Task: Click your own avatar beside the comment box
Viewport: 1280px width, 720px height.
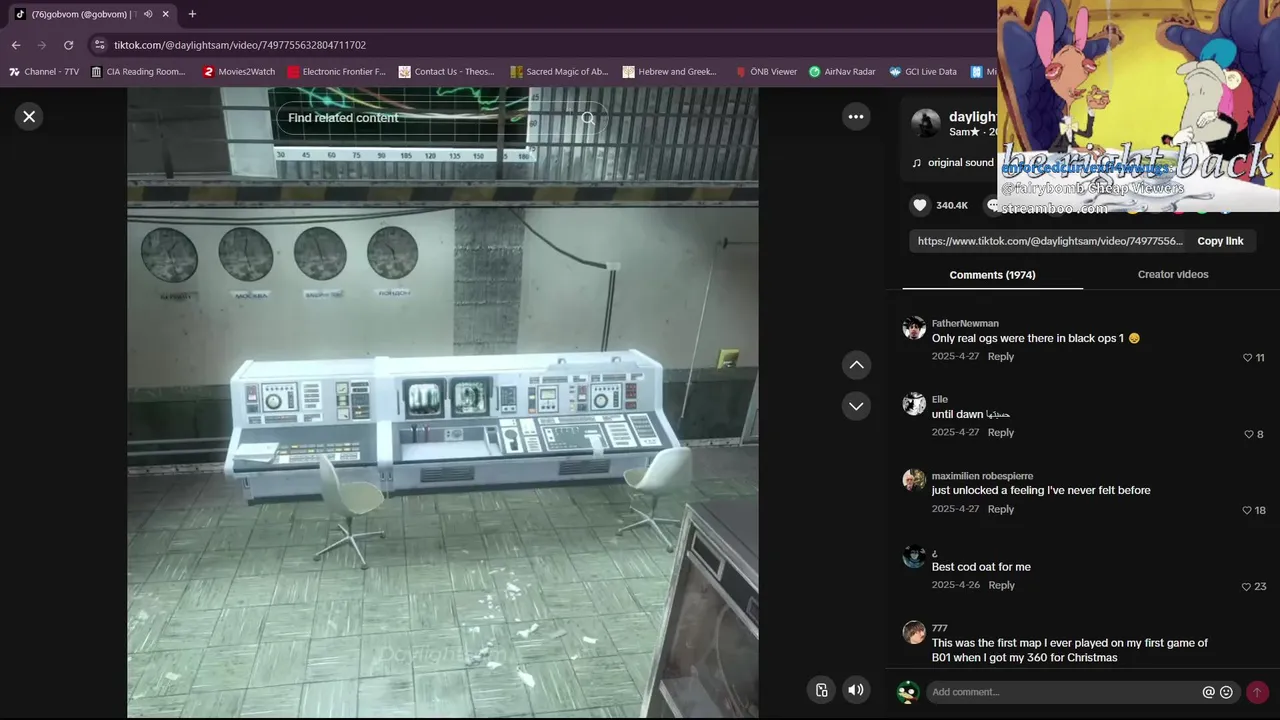Action: 908,692
